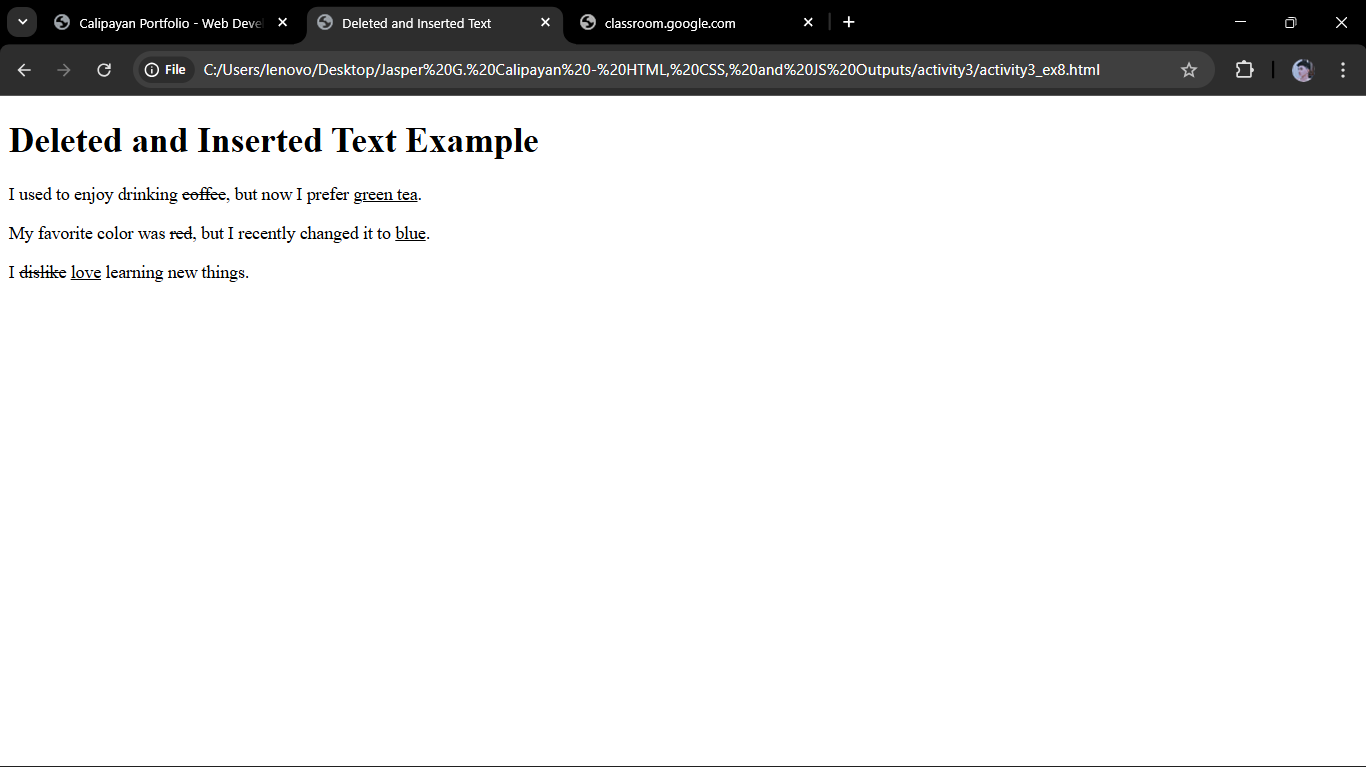Open the Chrome three-dot menu
The image size is (1366, 767).
click(x=1343, y=70)
